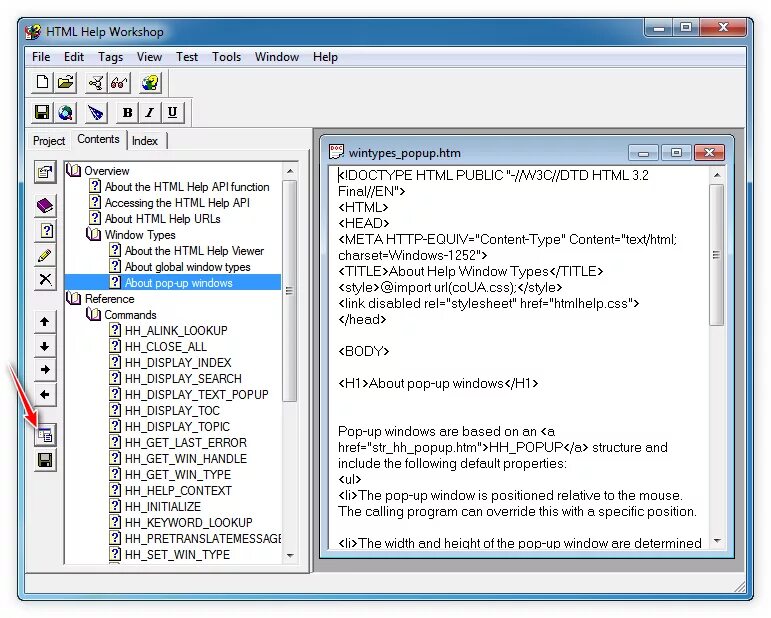The image size is (771, 618).
Task: Open the Test menu
Action: (187, 57)
